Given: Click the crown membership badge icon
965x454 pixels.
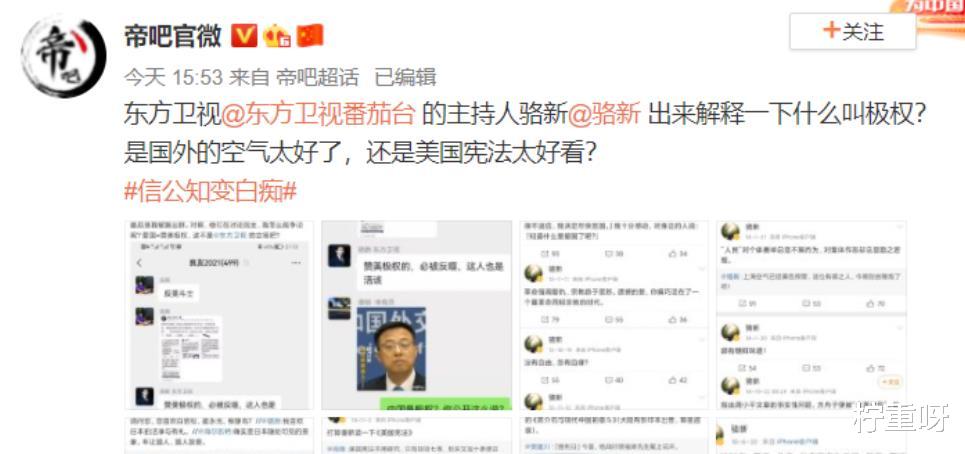Looking at the screenshot, I should (x=277, y=36).
